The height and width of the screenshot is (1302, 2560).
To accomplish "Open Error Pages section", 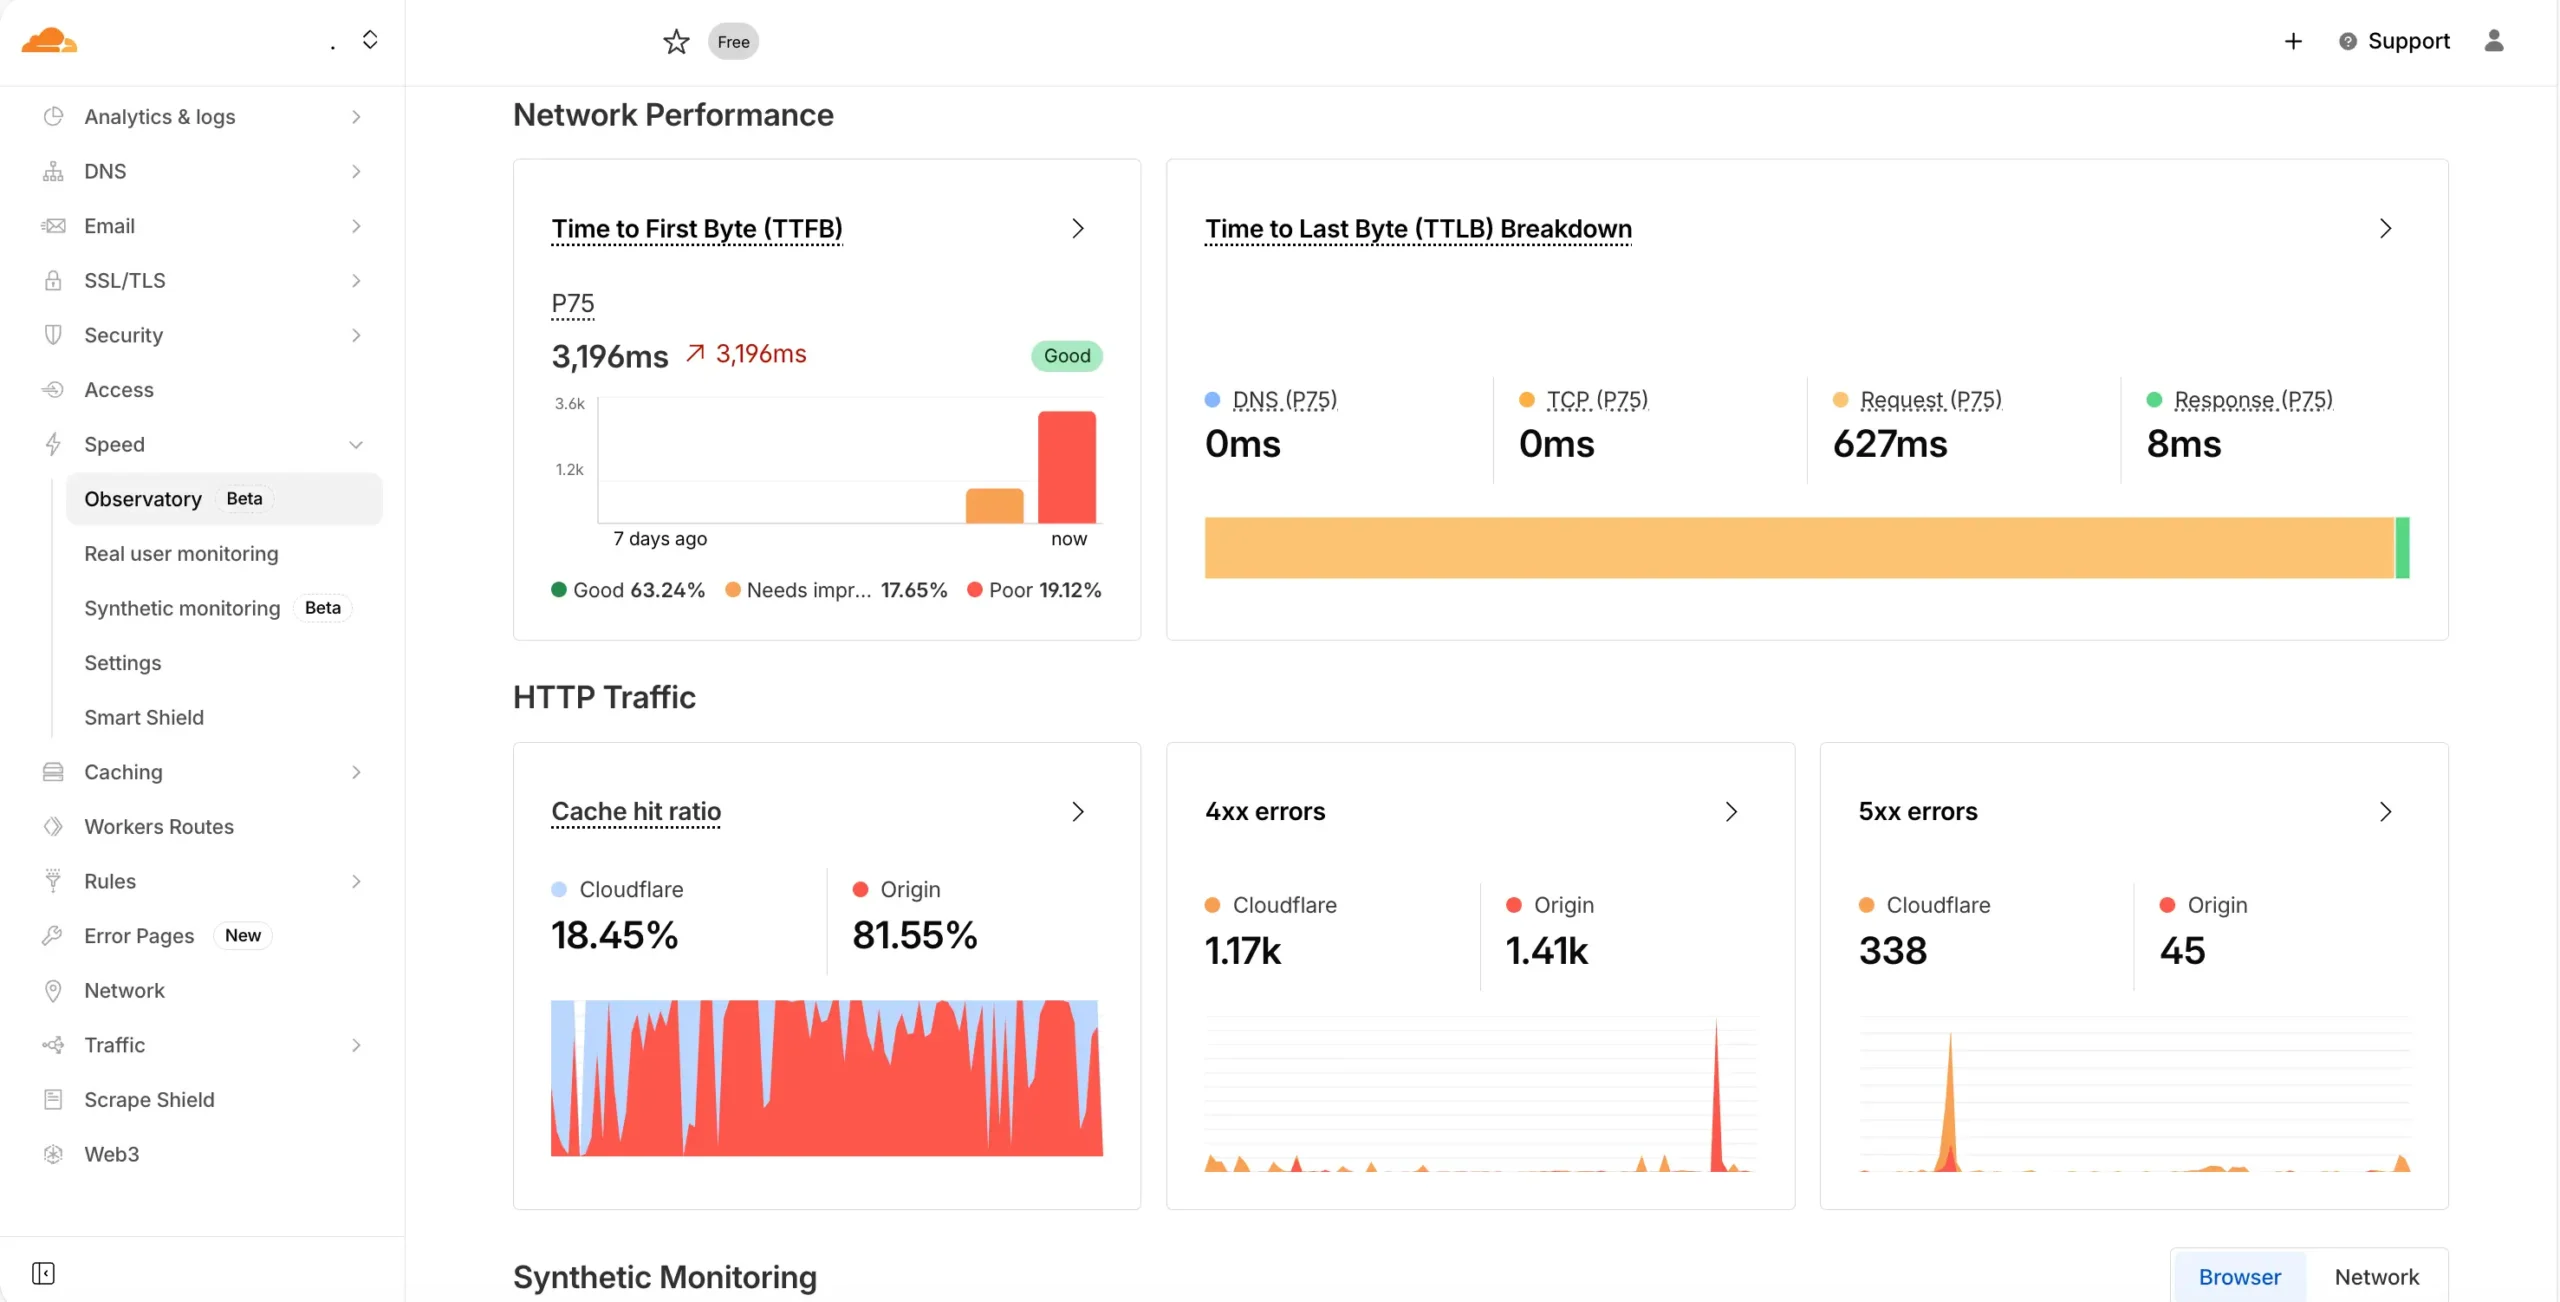I will click(139, 936).
